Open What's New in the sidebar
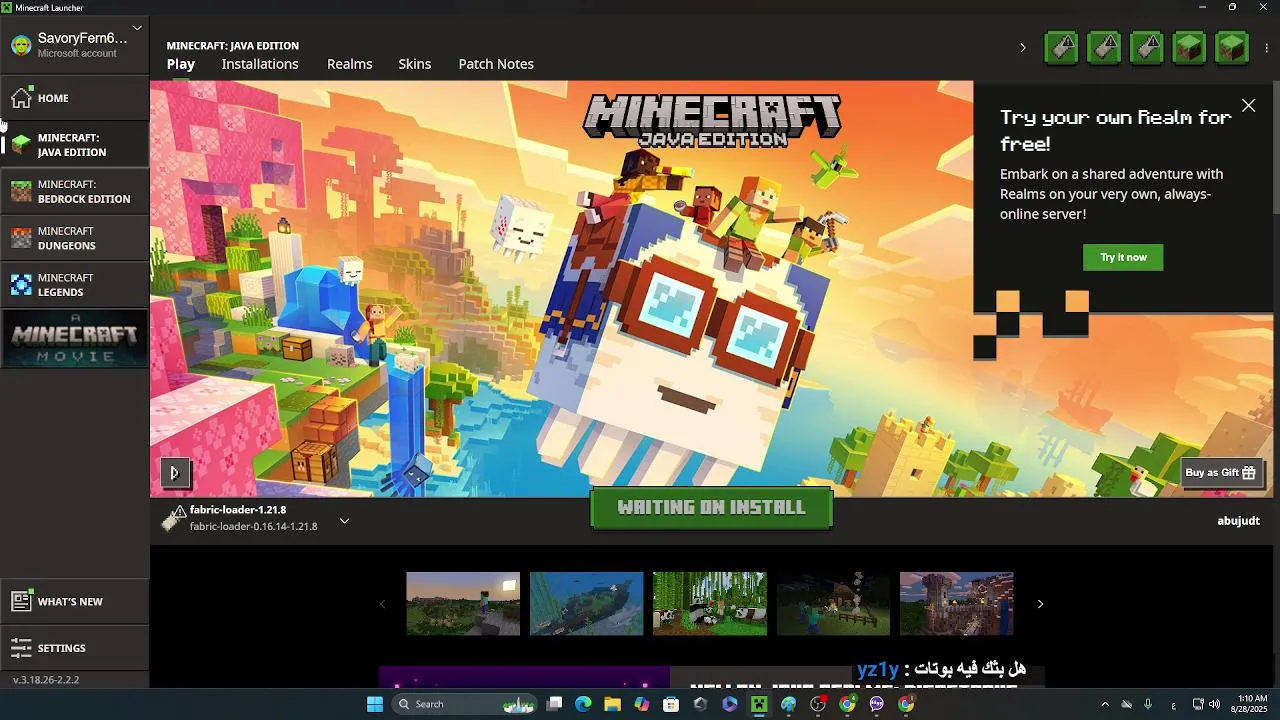The width and height of the screenshot is (1280, 720). pyautogui.click(x=74, y=601)
